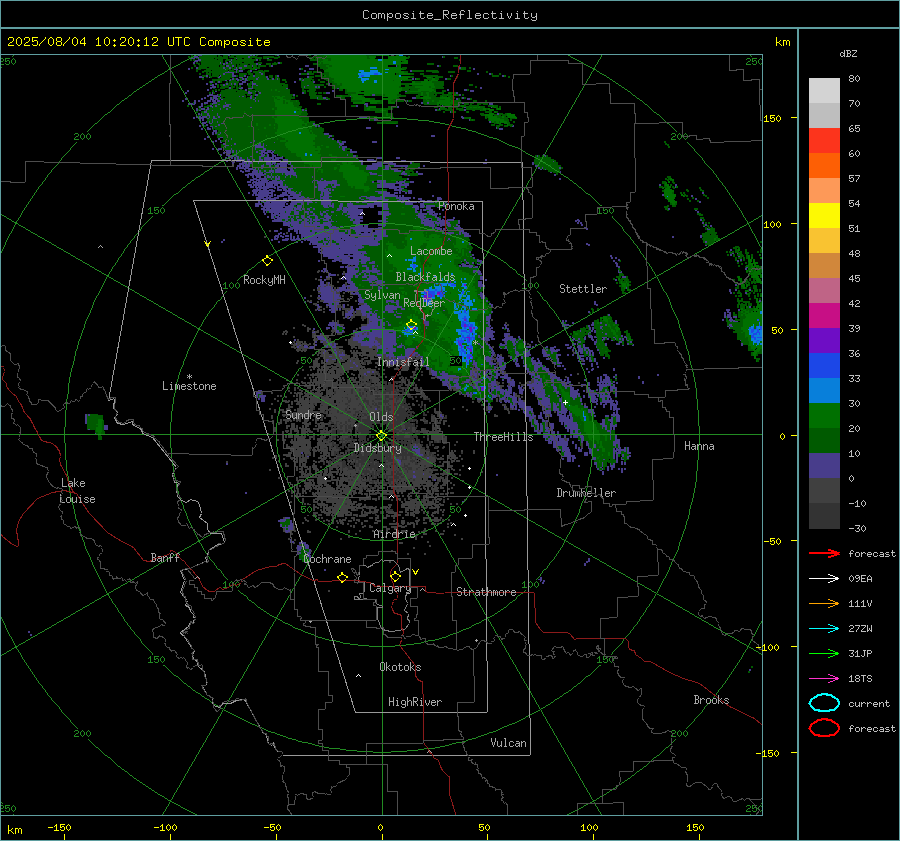Click the Sylvan label on the map
900x841 pixels.
382,295
